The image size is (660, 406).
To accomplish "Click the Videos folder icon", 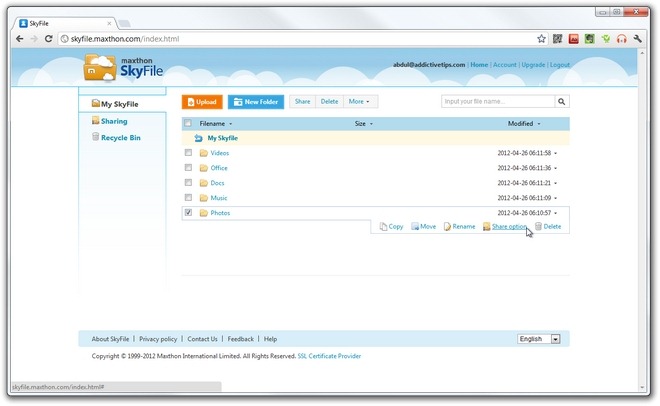I will [x=204, y=153].
